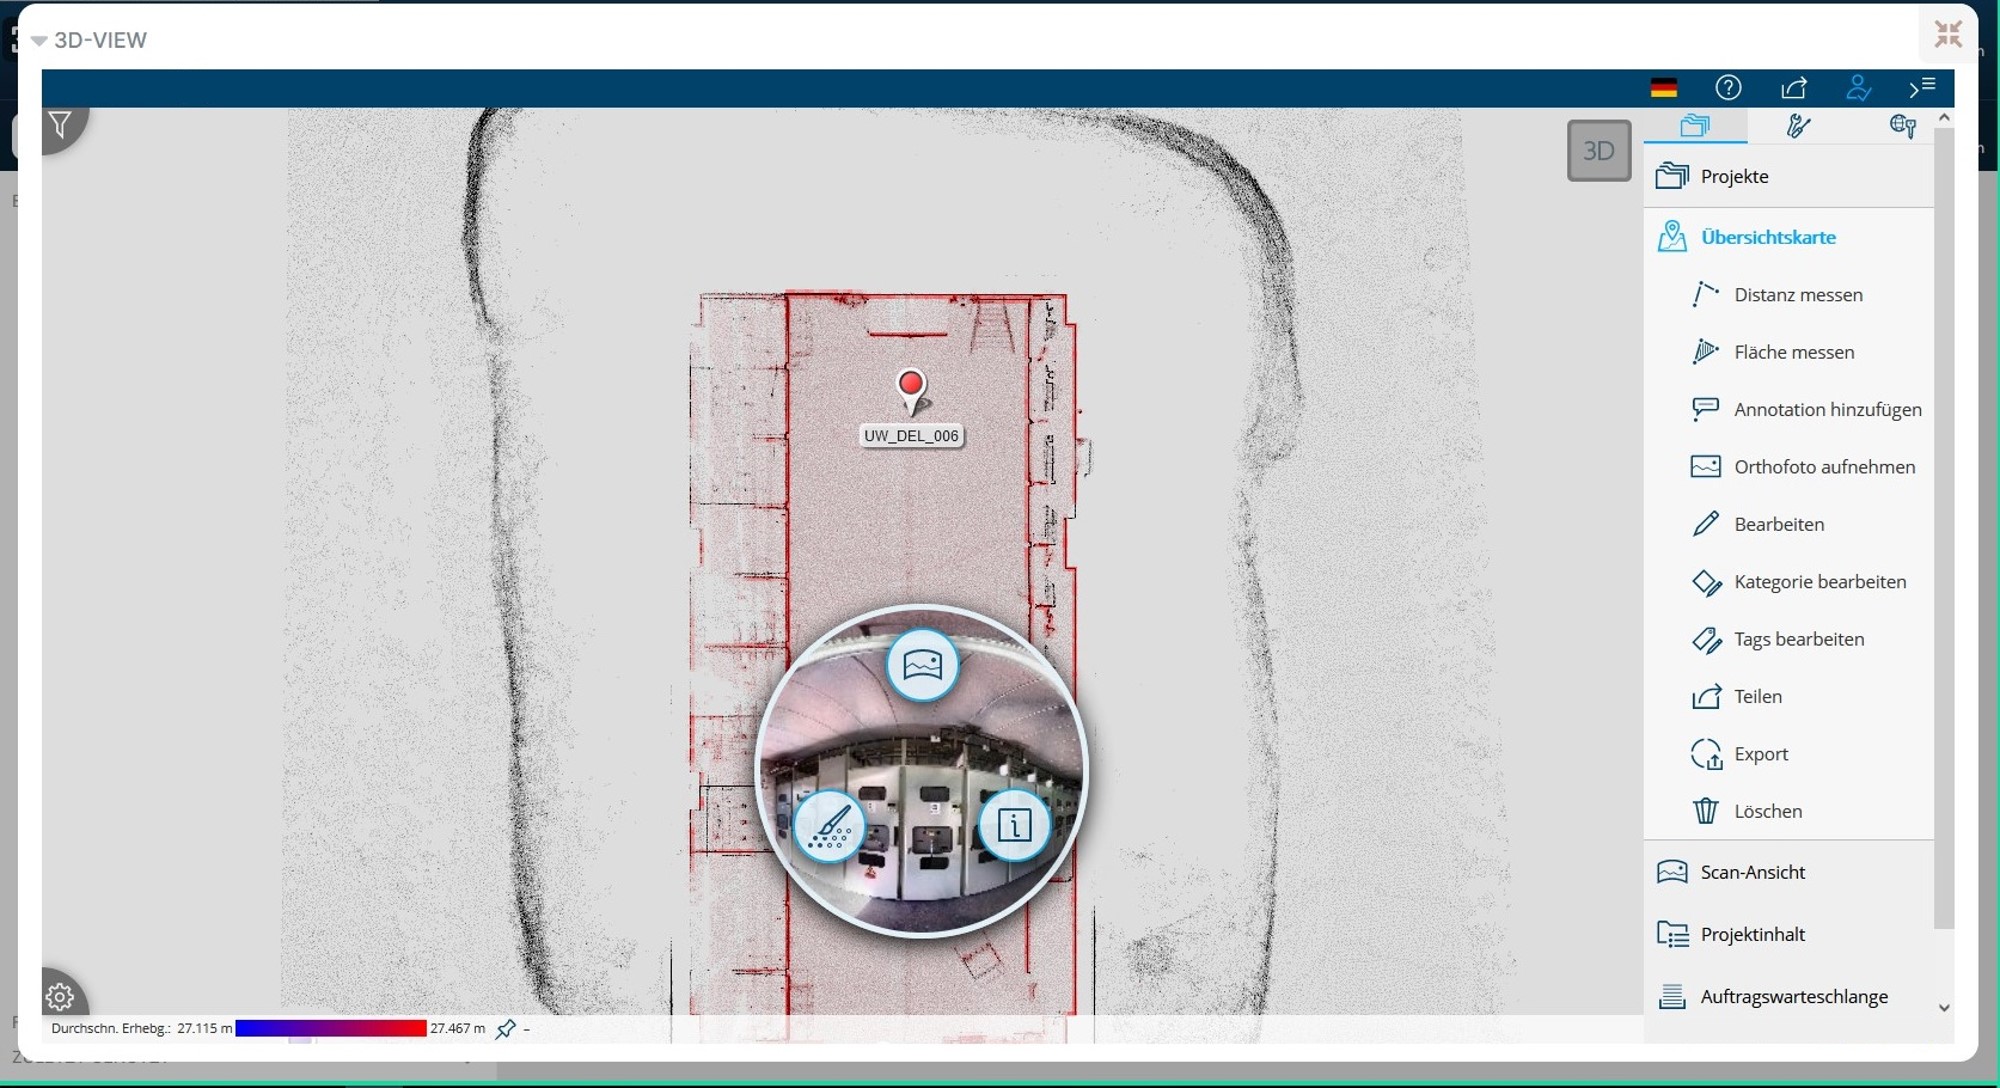The width and height of the screenshot is (2000, 1088).
Task: Open Scan-Ansicht section
Action: point(1789,872)
